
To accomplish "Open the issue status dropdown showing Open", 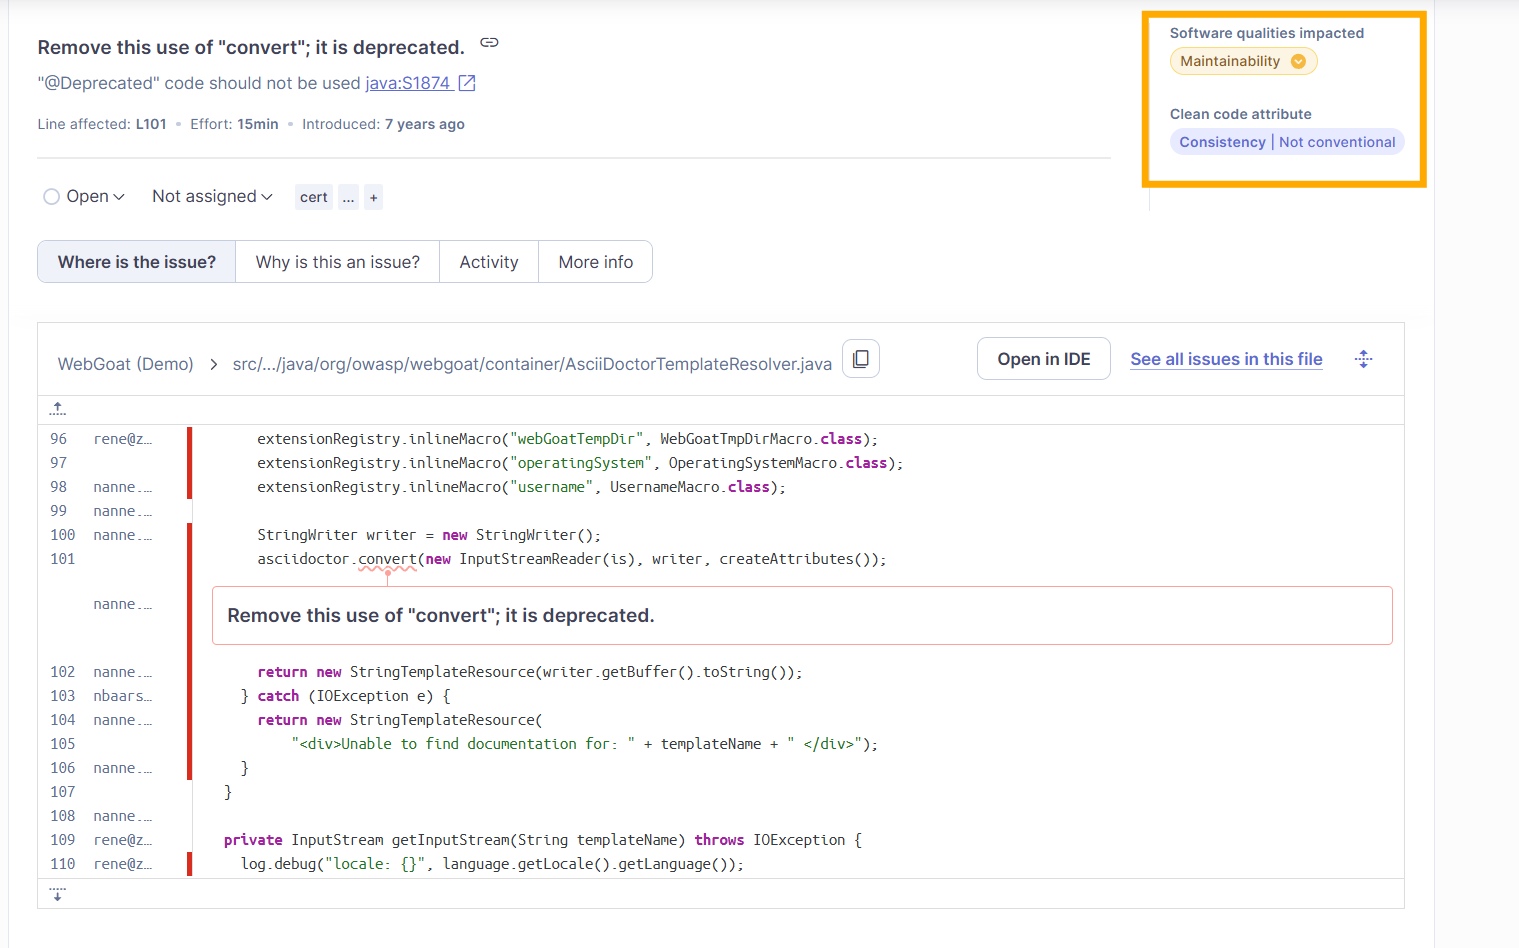I will click(84, 197).
